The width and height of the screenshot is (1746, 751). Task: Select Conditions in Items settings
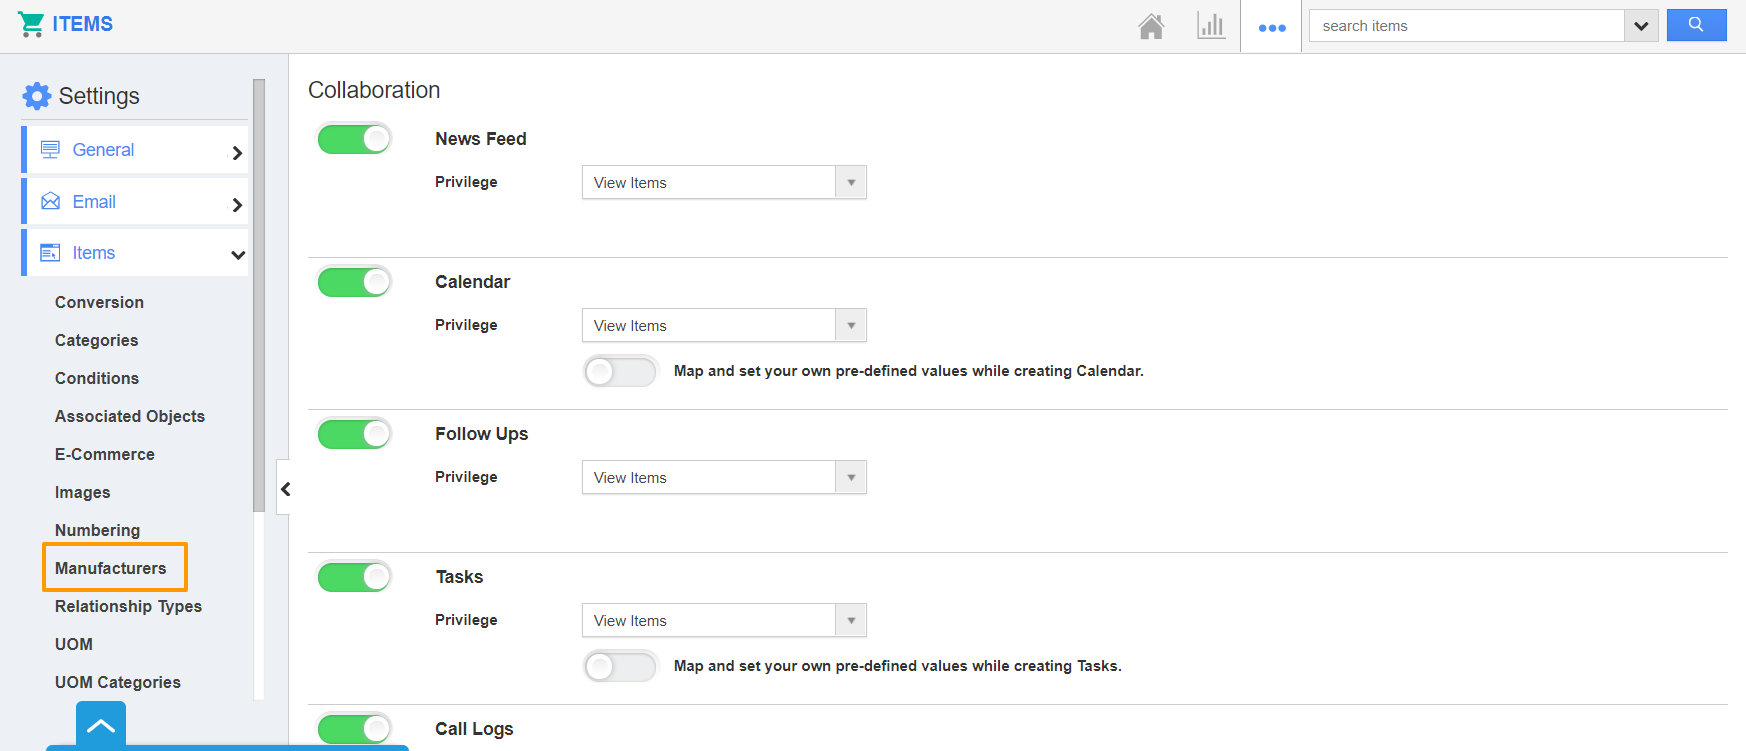pyautogui.click(x=97, y=378)
